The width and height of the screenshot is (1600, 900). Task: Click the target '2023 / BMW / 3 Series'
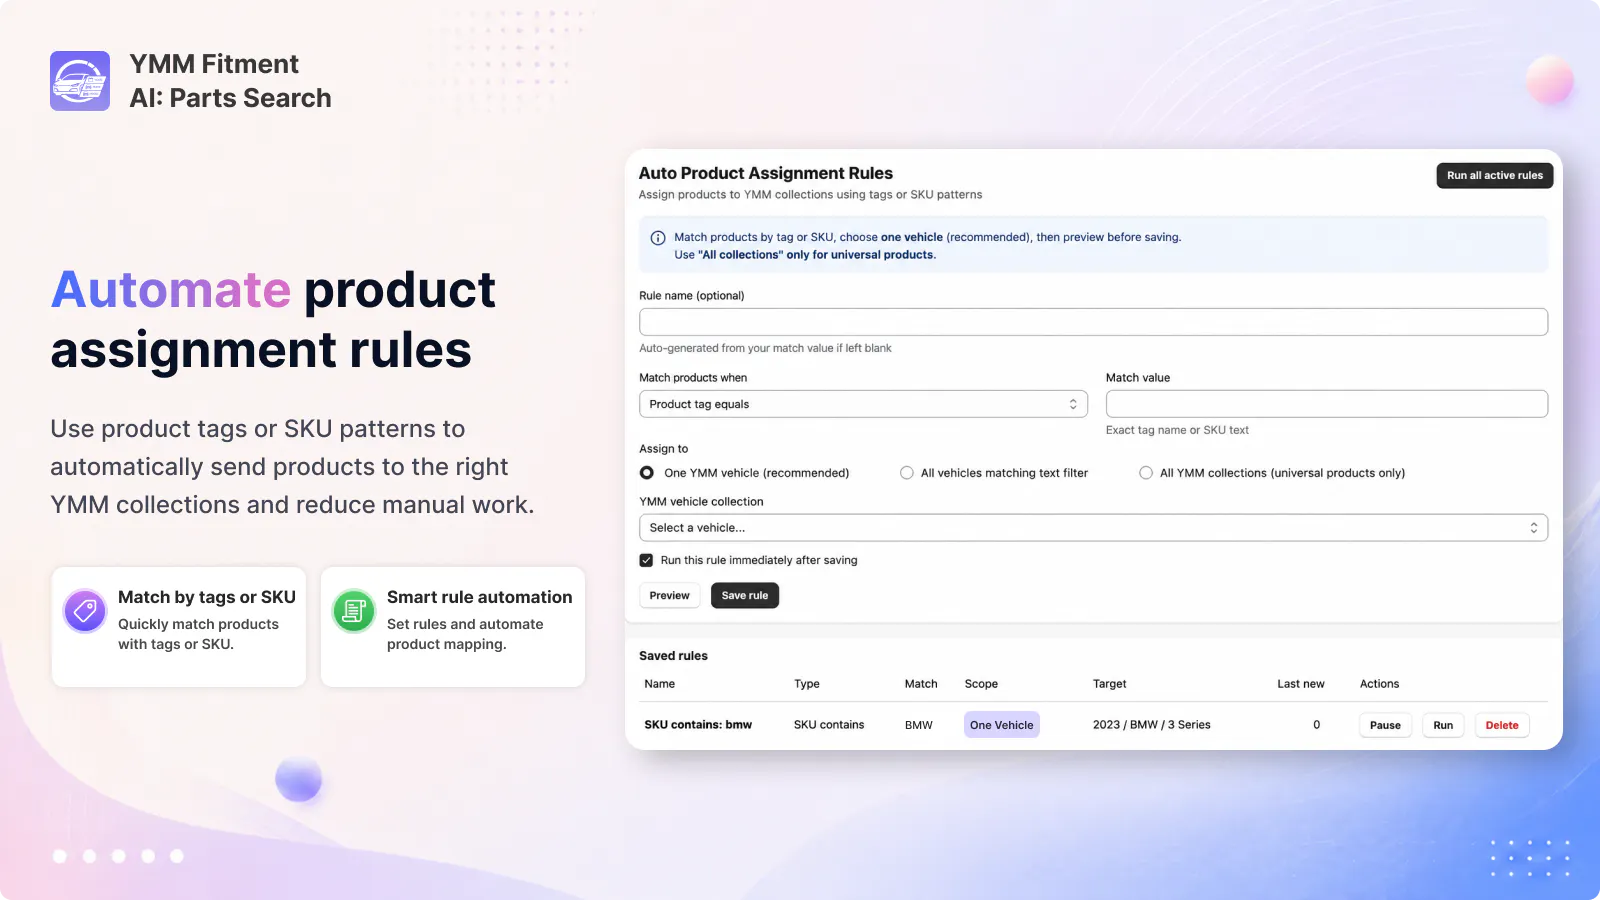[x=1152, y=725]
